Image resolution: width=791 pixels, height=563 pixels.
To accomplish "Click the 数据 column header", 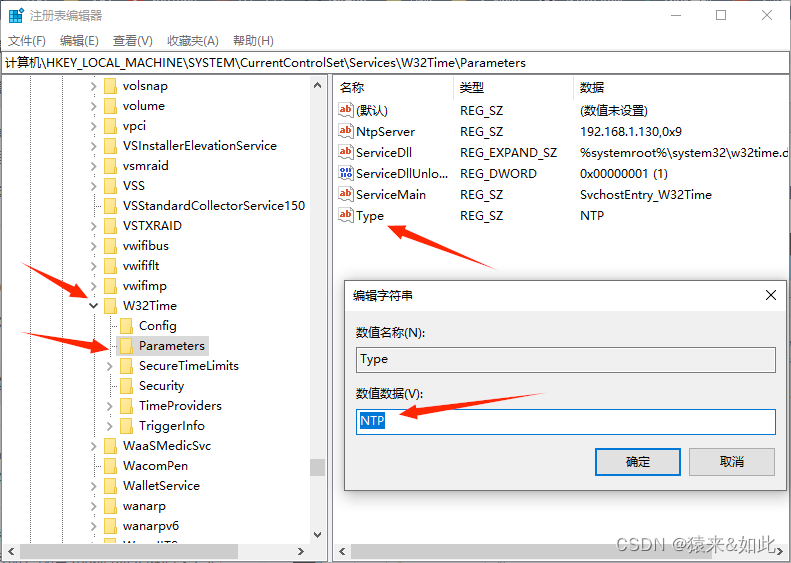I will 681,88.
